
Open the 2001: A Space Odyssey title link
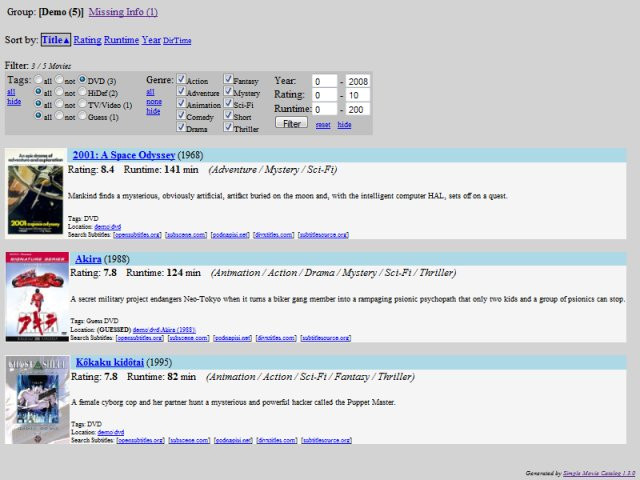[124, 155]
